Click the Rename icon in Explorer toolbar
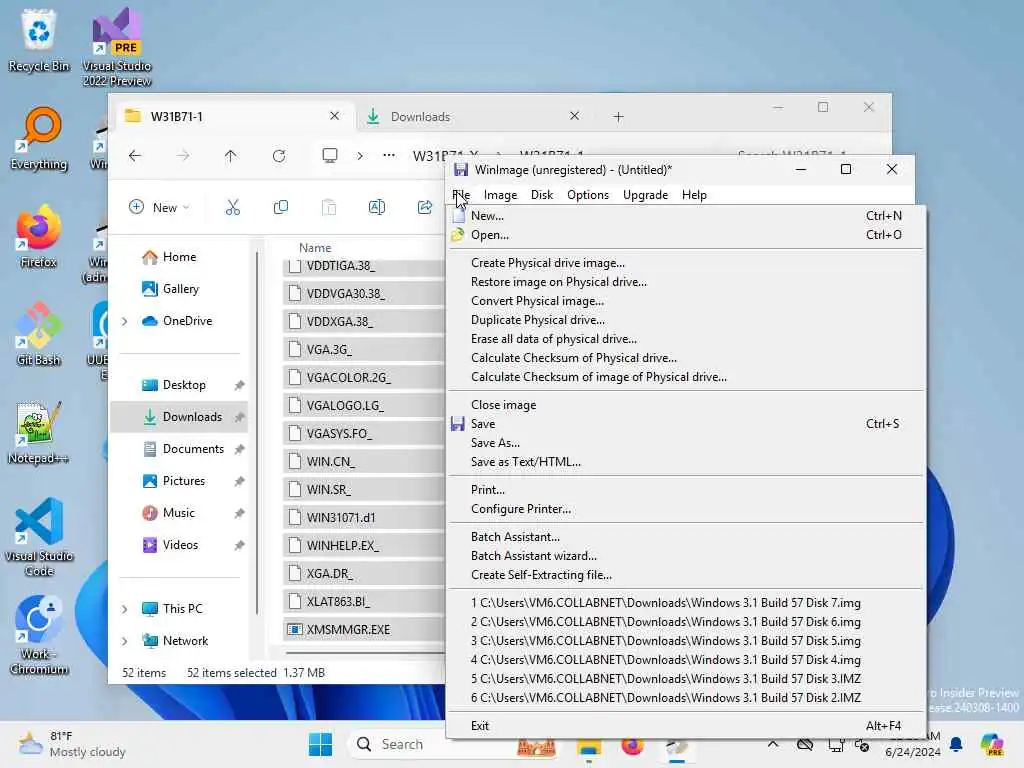Screen dimensions: 1024x768 click(377, 208)
